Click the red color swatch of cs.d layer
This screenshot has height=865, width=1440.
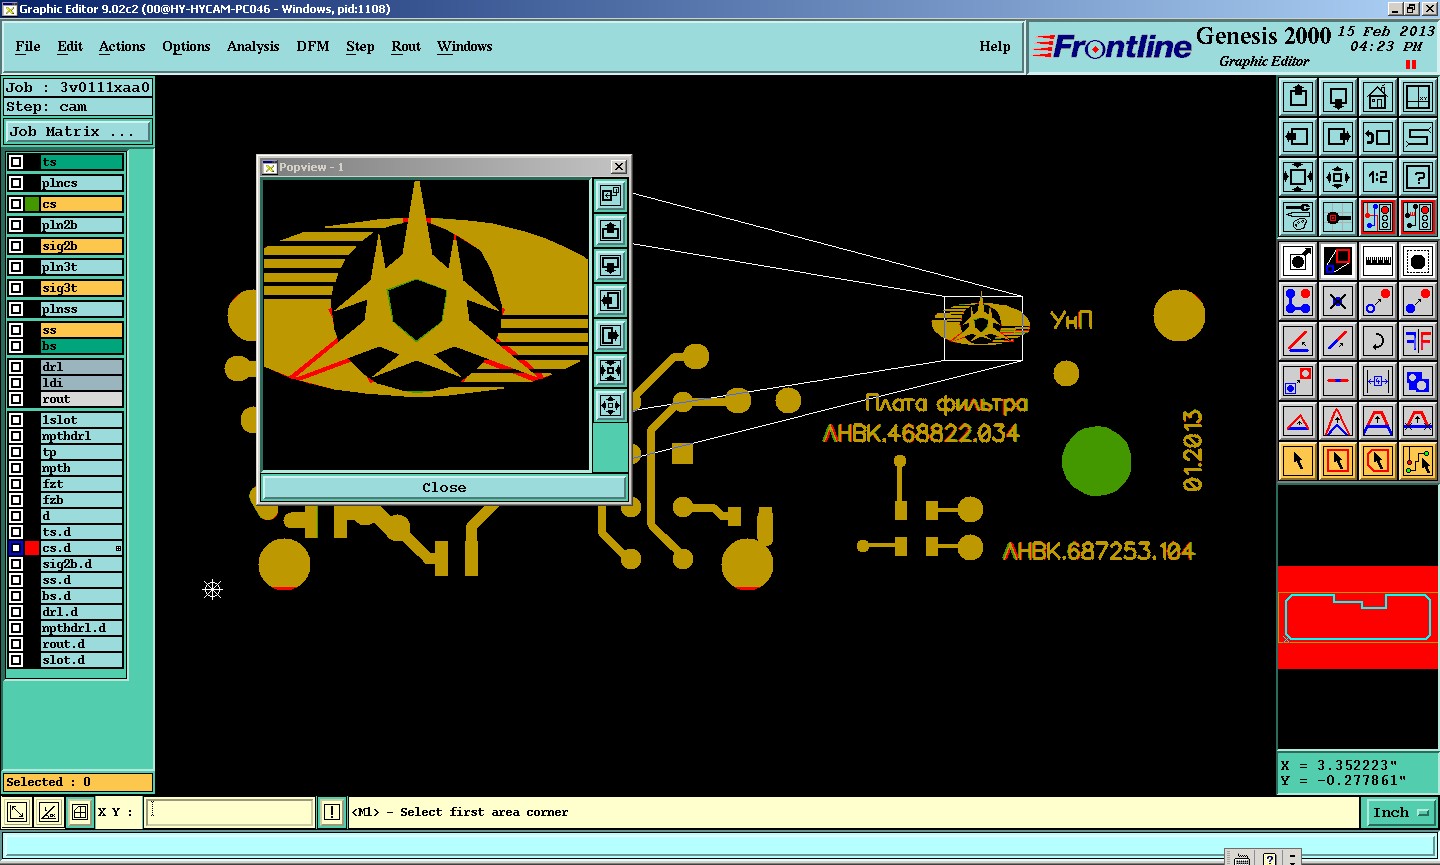point(33,548)
